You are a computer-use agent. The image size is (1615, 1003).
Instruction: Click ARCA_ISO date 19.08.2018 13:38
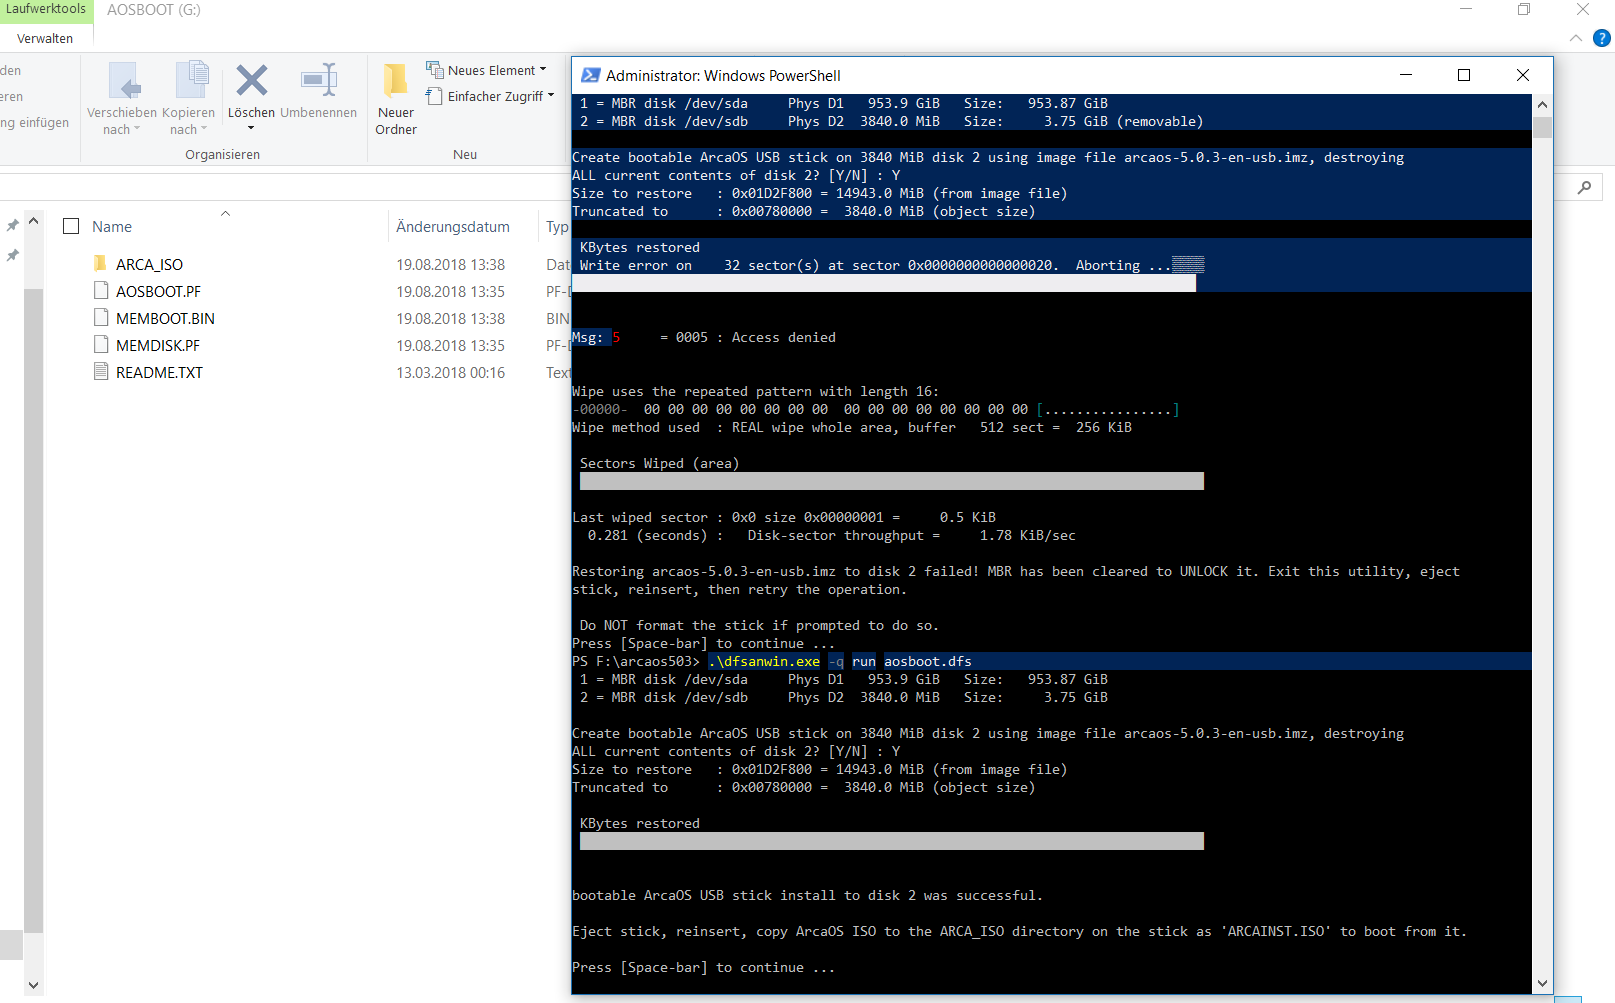pyautogui.click(x=451, y=264)
